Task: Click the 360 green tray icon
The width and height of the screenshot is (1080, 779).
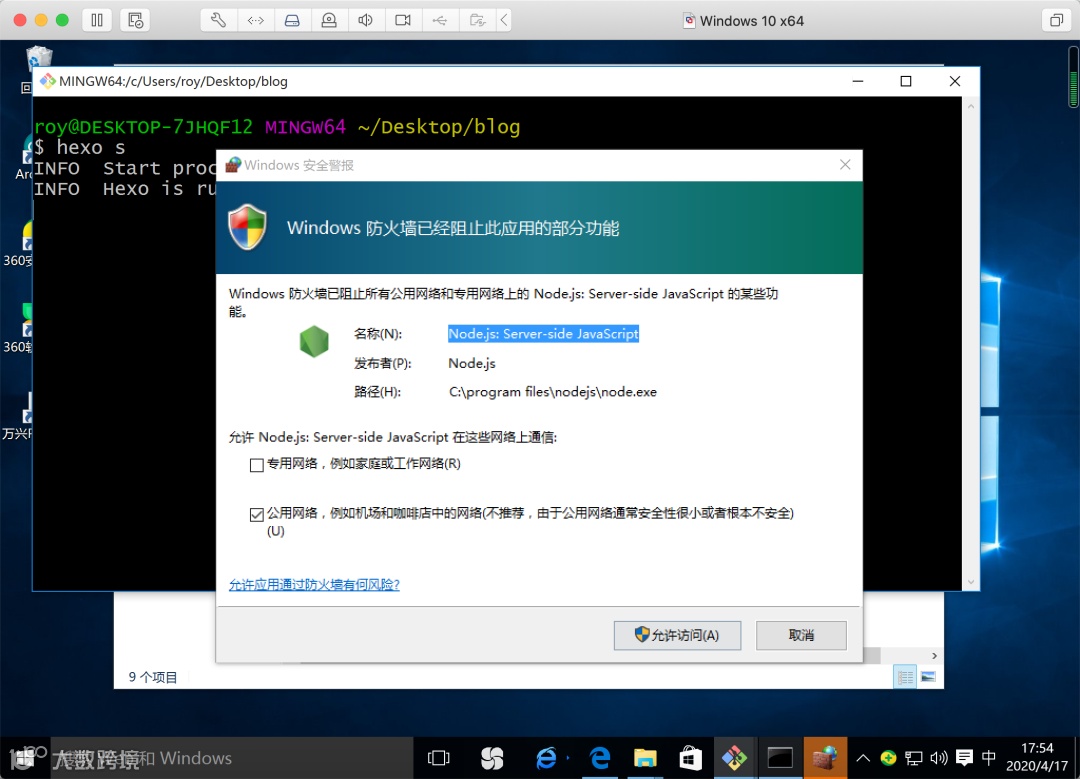Action: 889,758
